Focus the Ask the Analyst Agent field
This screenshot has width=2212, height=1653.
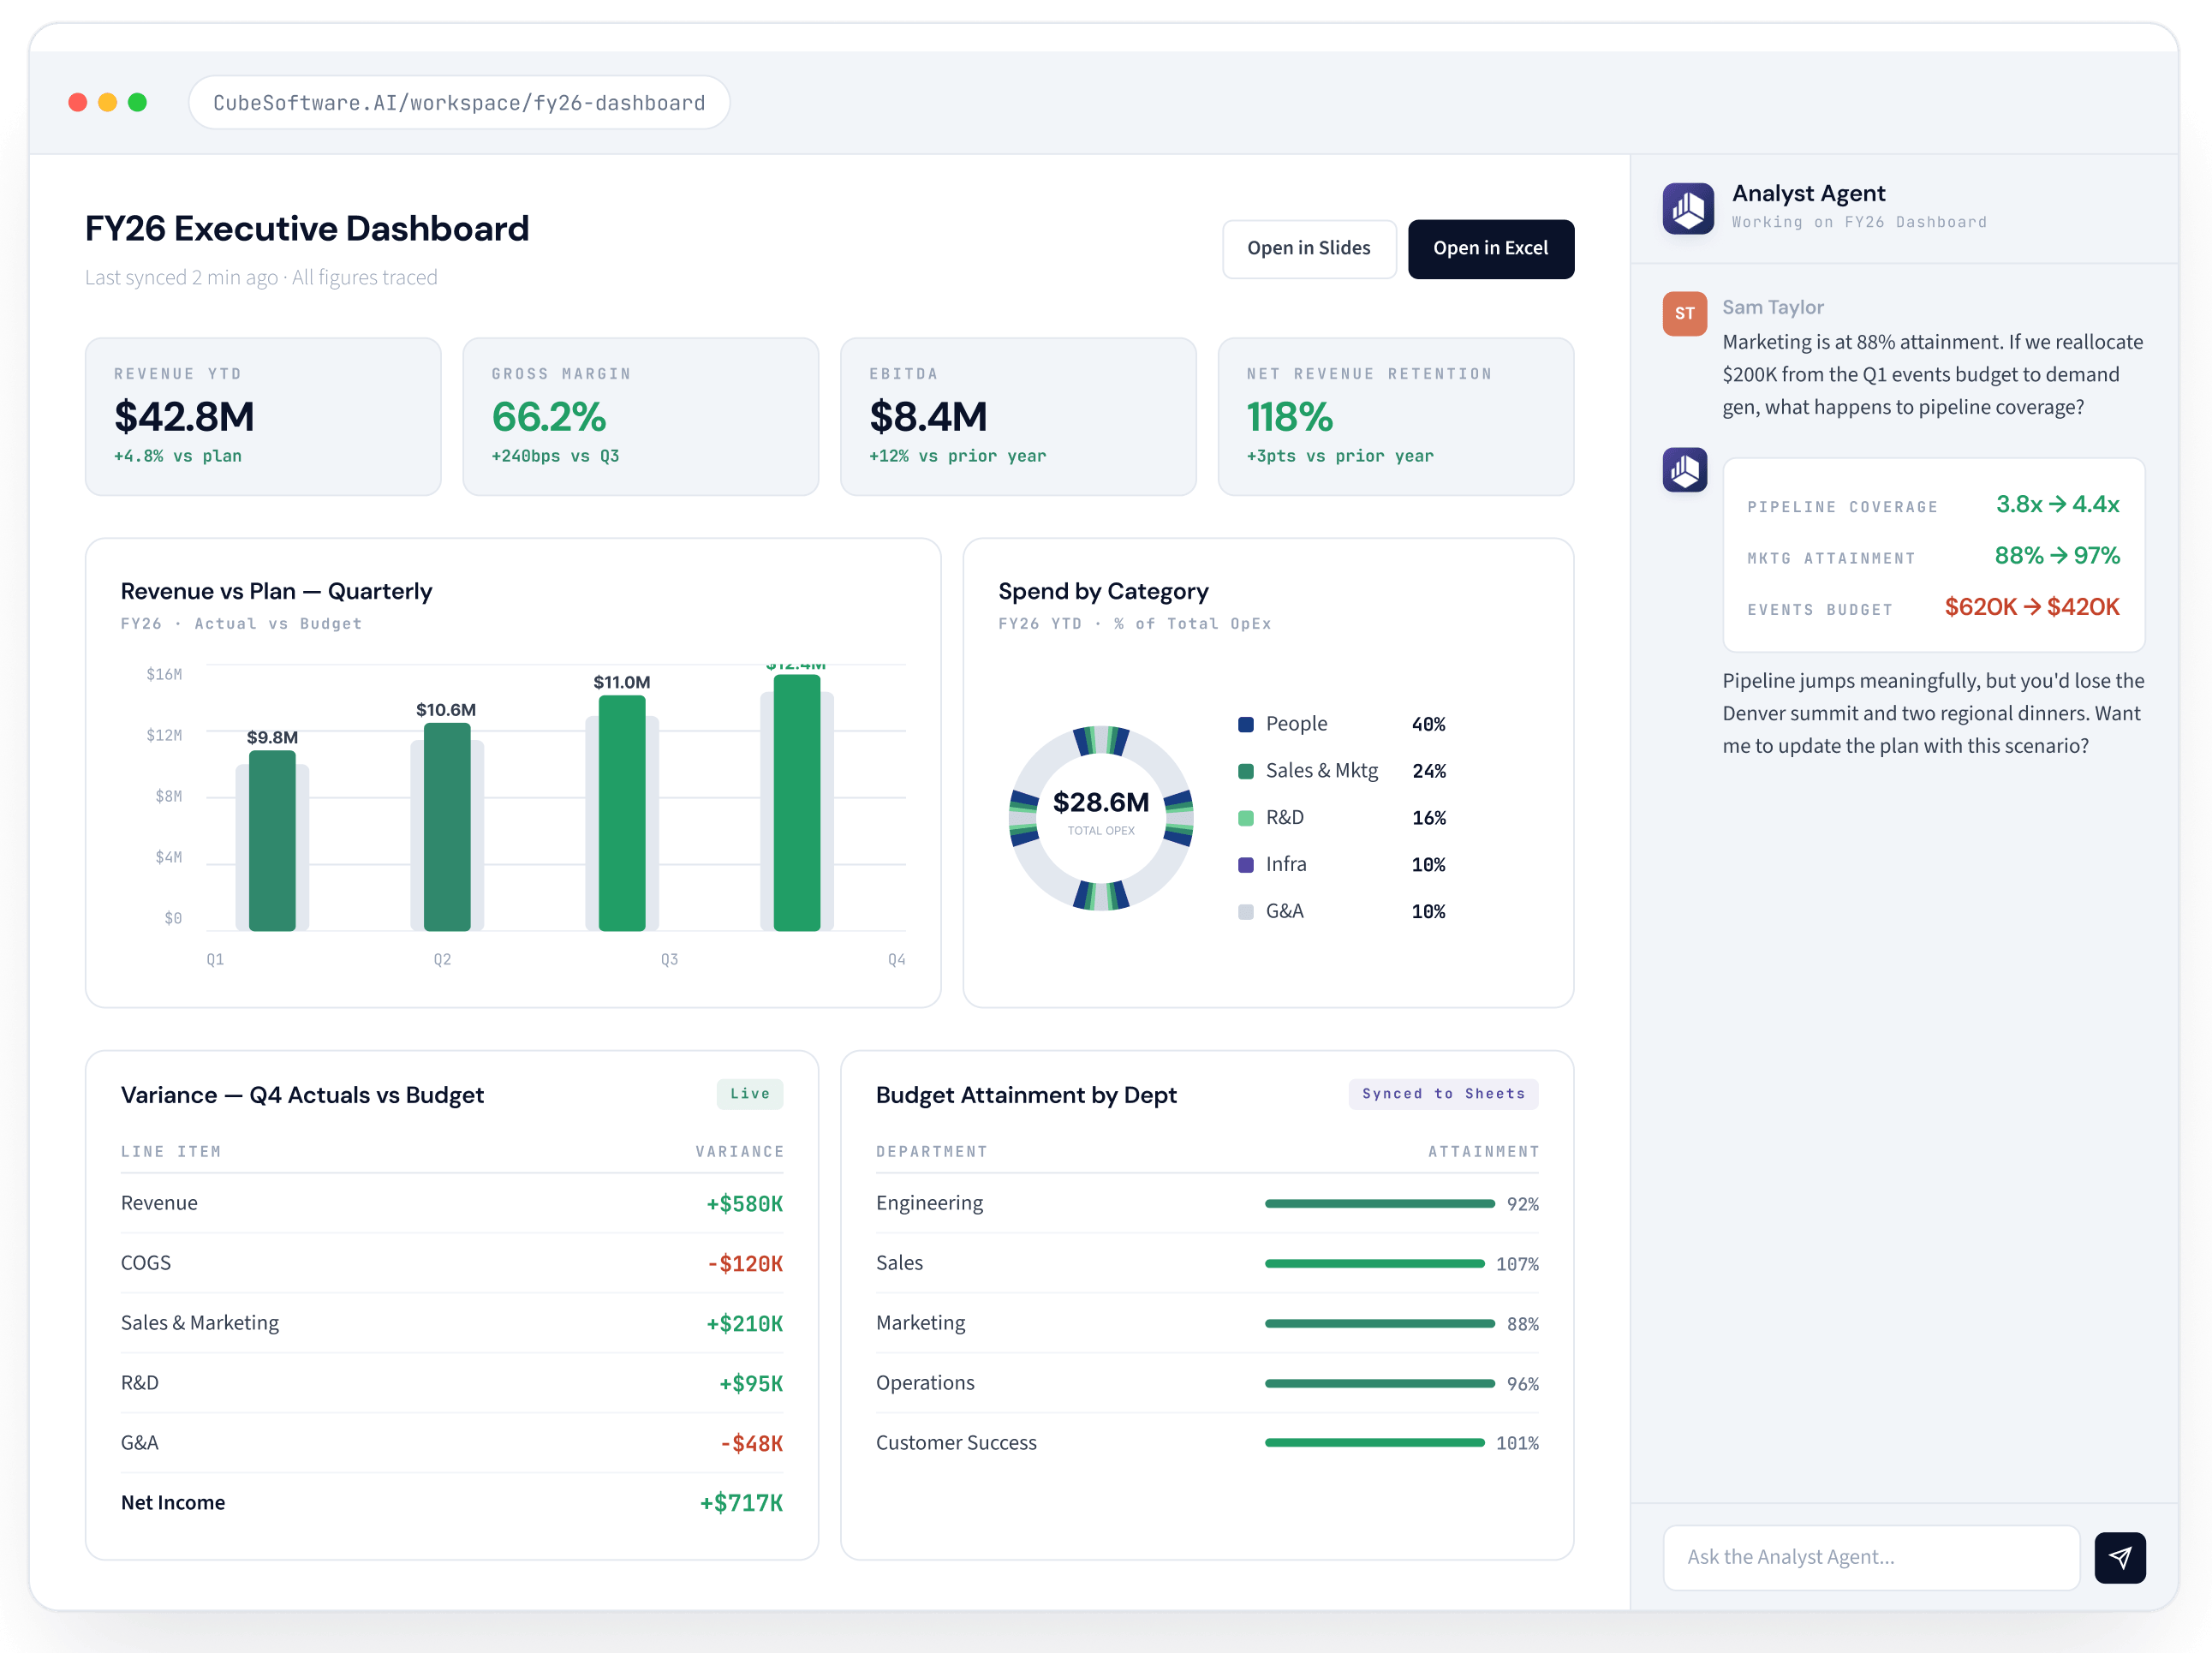(x=1870, y=1556)
